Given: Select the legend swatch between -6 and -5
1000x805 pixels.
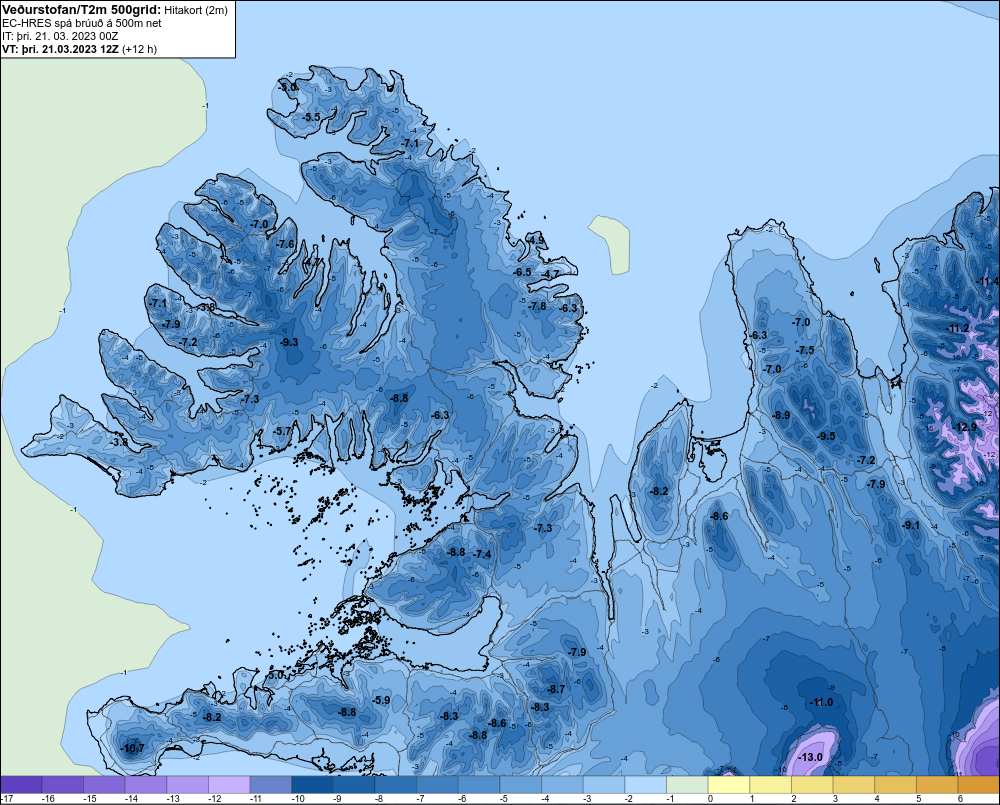Looking at the screenshot, I should tap(479, 785).
